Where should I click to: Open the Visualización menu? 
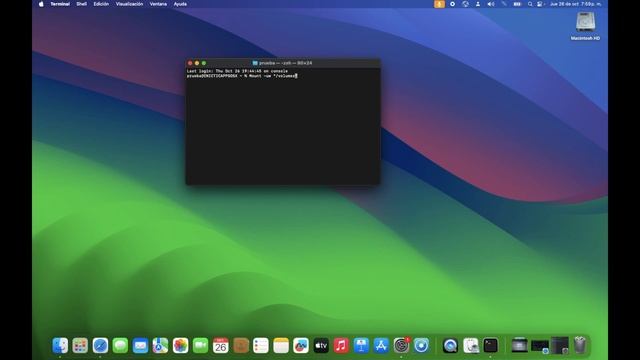coord(129,4)
